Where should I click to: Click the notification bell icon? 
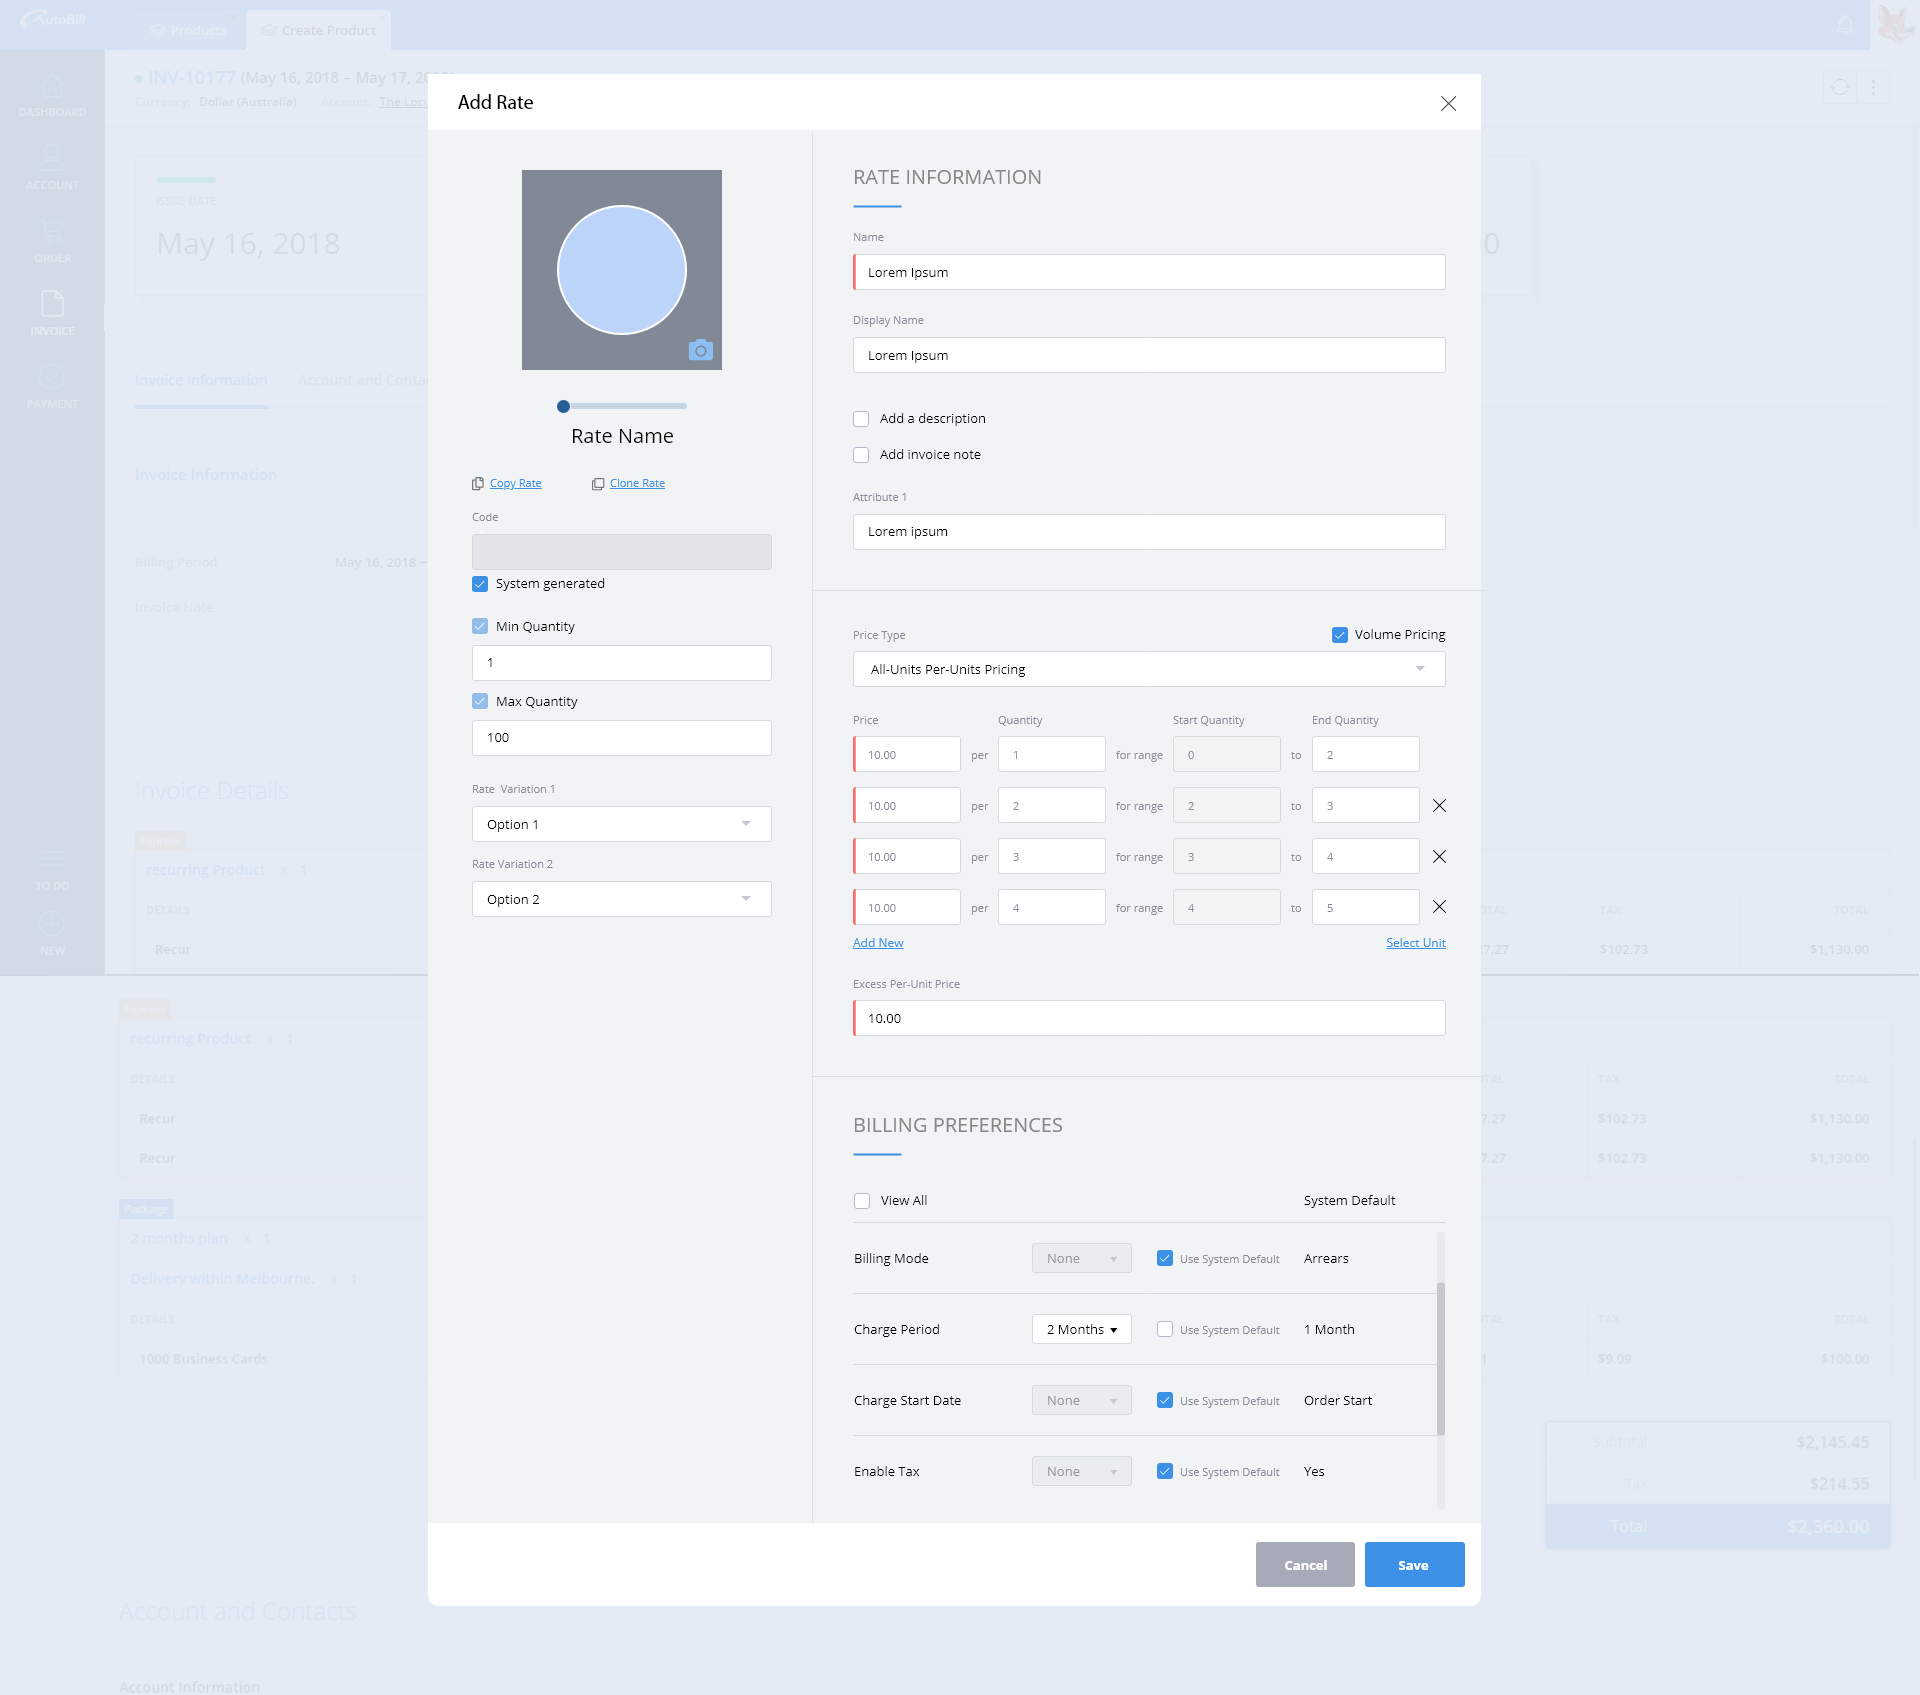click(1845, 25)
